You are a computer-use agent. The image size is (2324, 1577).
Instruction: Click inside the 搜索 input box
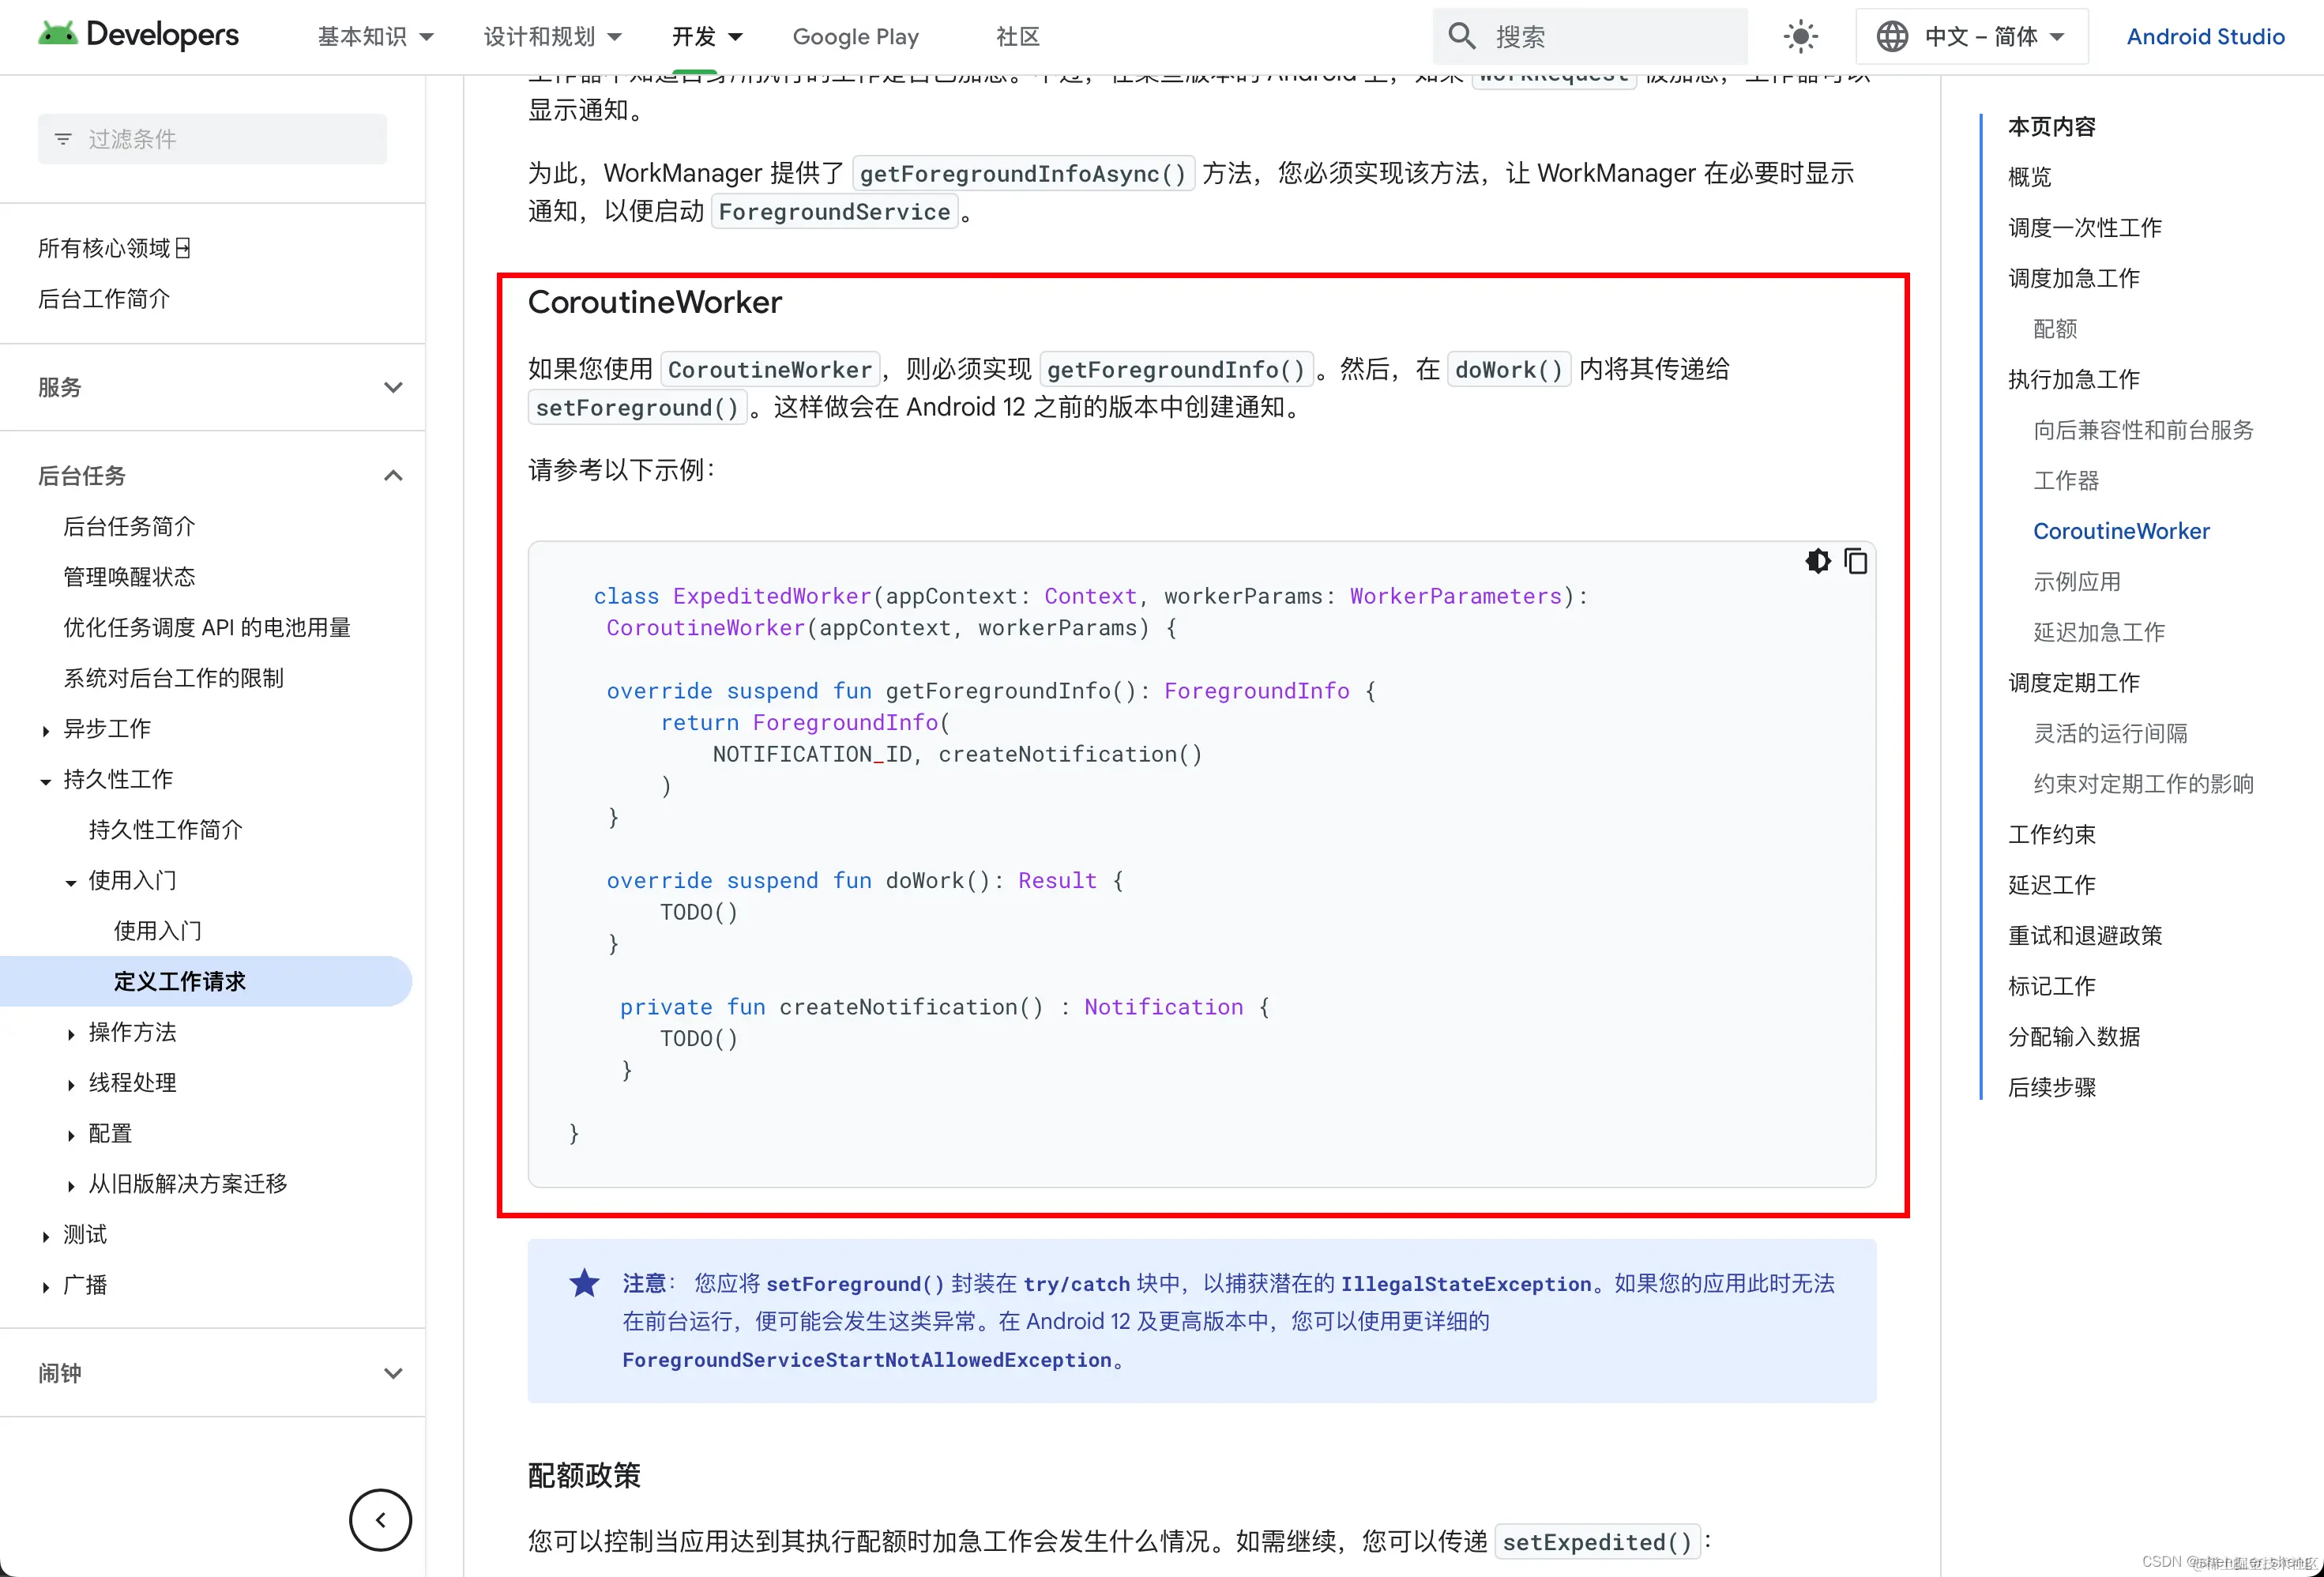[x=1600, y=36]
